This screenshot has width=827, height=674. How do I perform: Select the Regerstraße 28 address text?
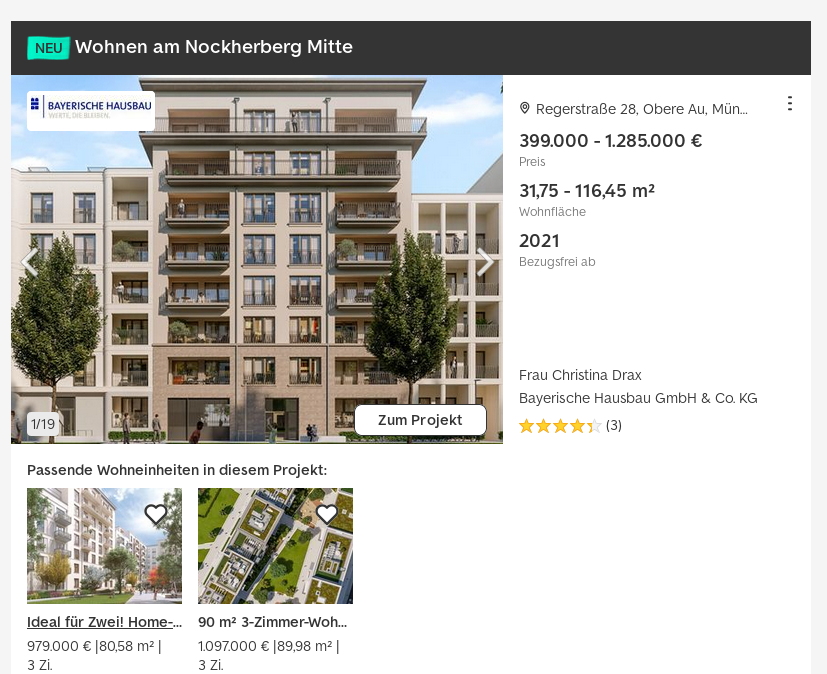[641, 109]
